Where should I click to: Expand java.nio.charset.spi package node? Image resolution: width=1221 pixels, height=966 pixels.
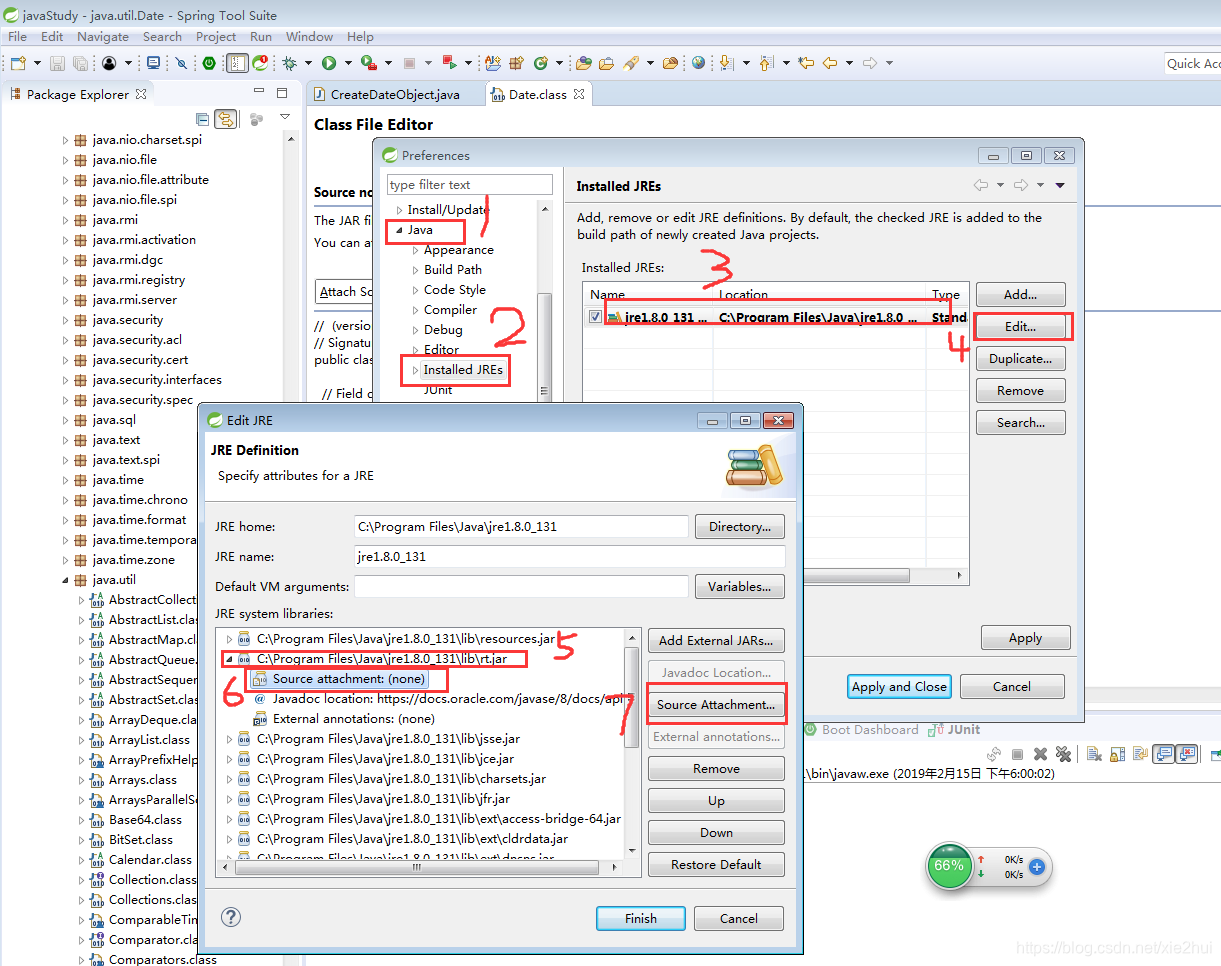point(66,140)
